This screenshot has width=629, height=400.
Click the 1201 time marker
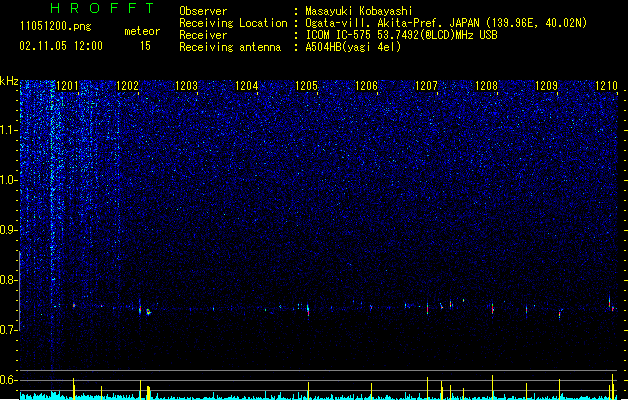coord(67,86)
